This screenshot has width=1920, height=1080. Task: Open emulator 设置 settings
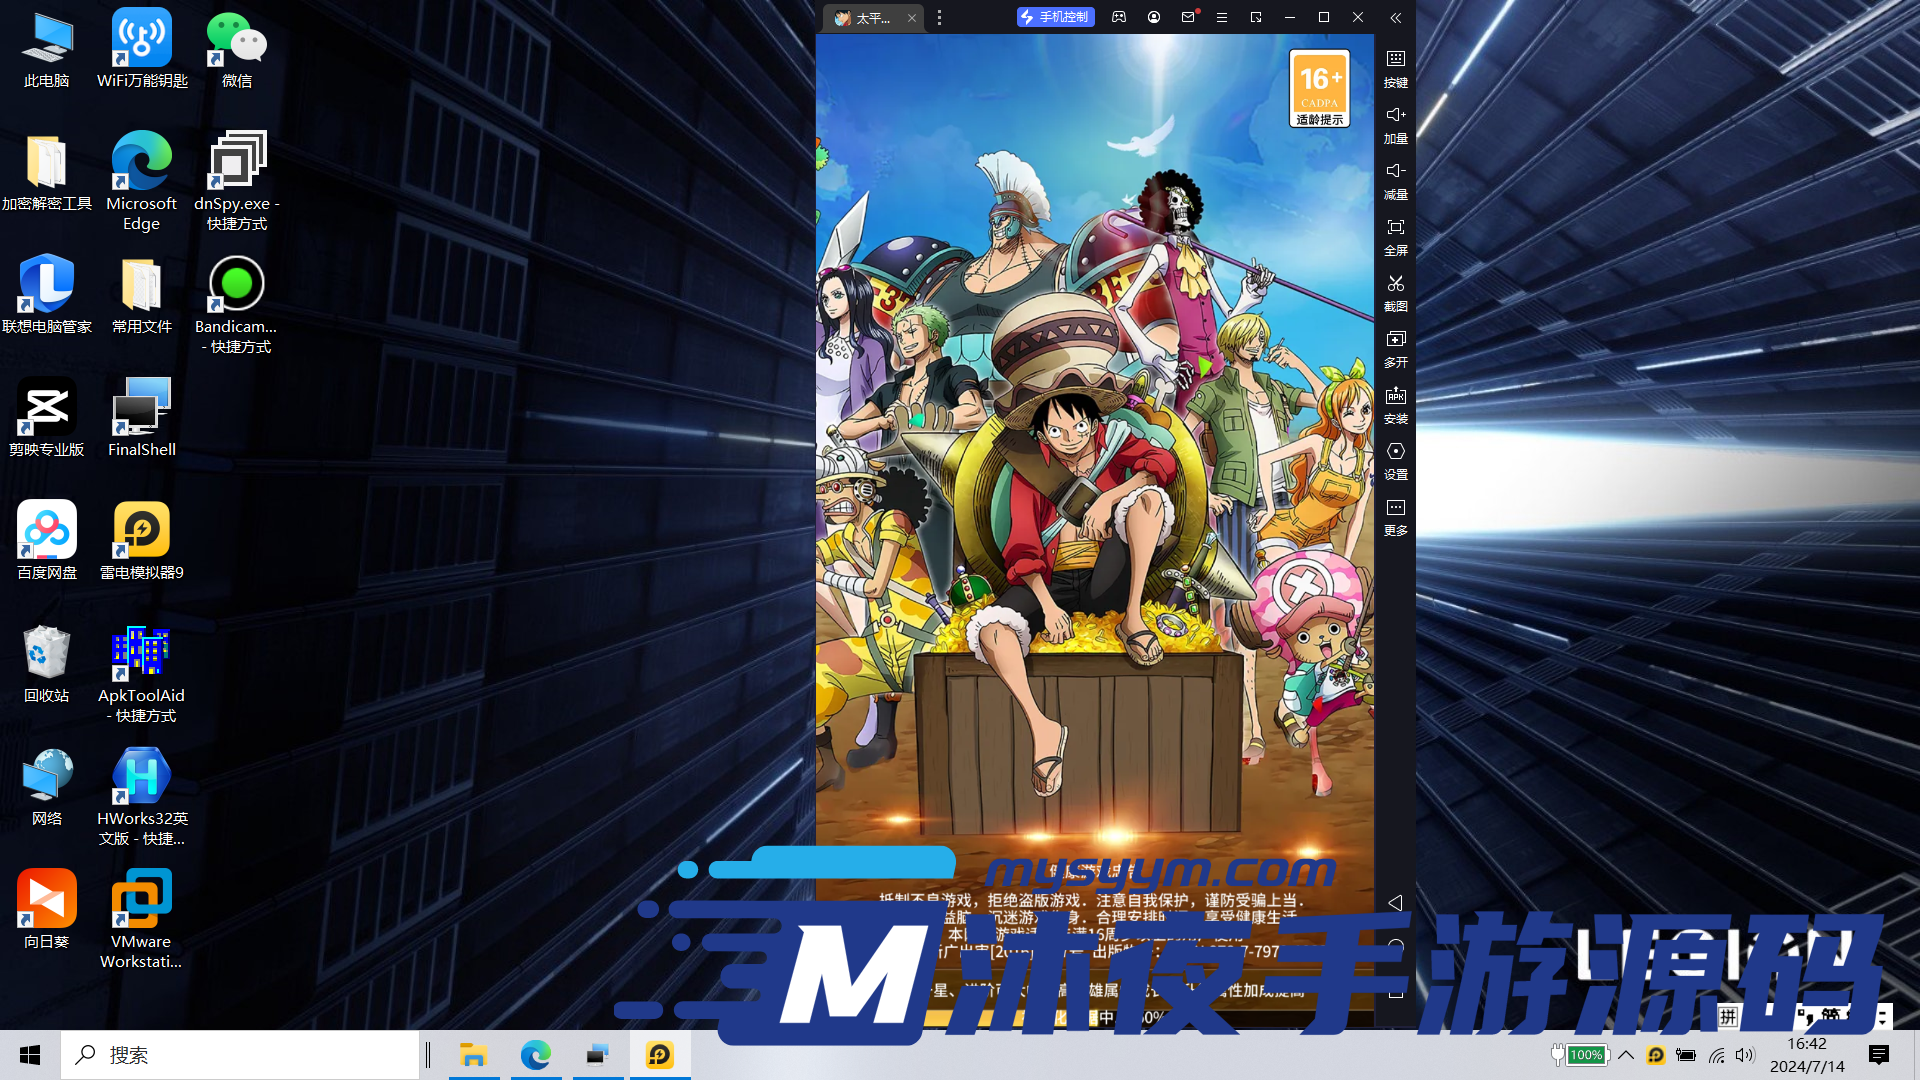(1395, 460)
